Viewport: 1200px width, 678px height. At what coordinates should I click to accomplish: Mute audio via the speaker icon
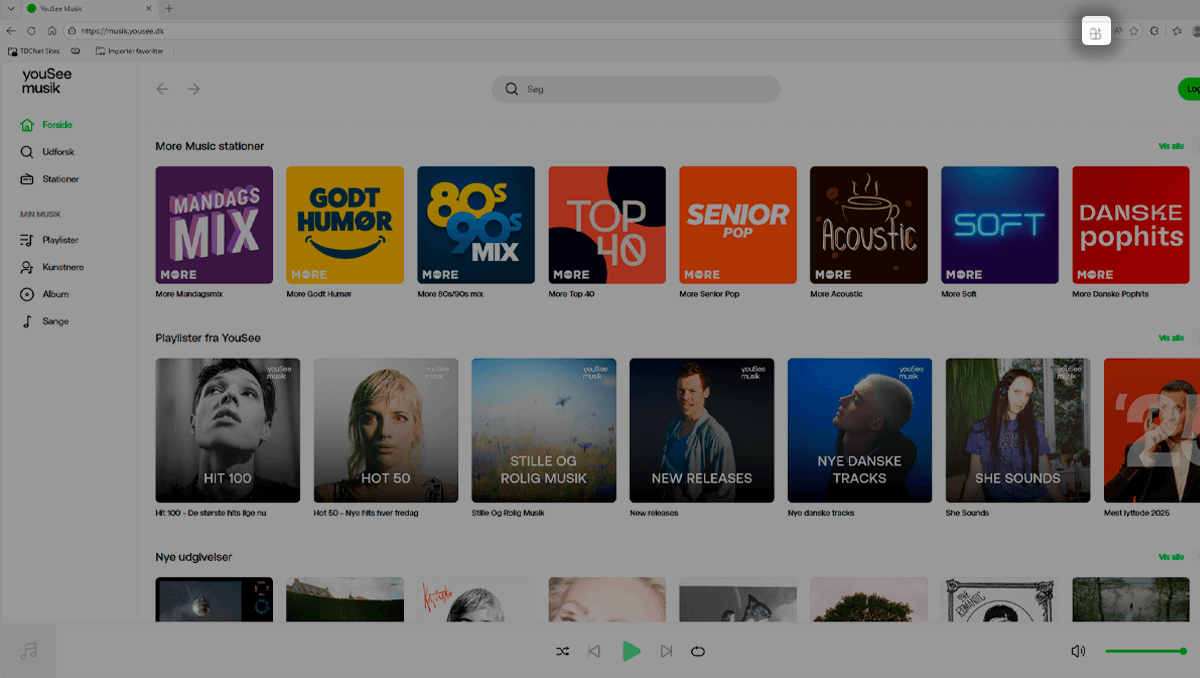(1078, 650)
